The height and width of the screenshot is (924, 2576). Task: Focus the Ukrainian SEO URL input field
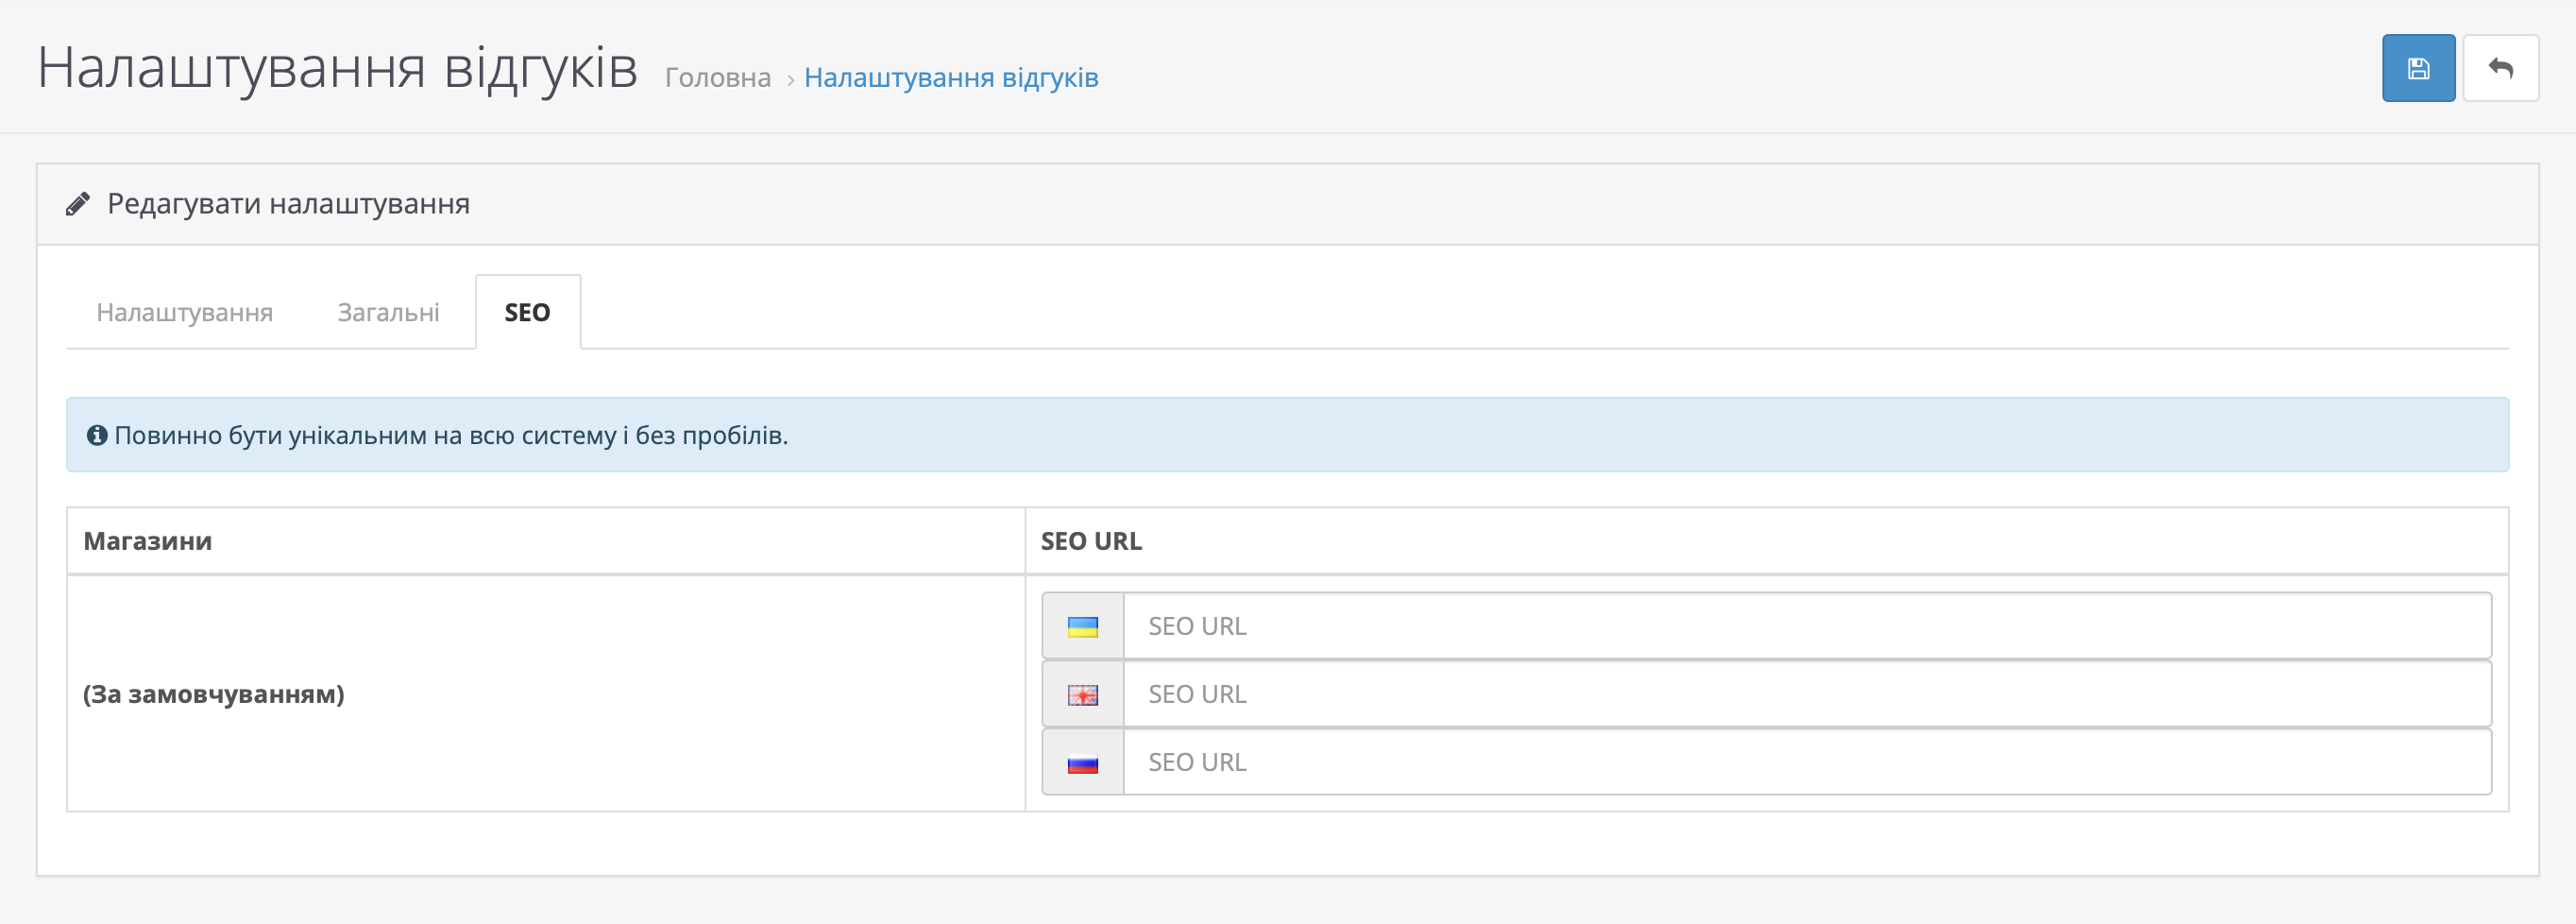pos(1806,627)
